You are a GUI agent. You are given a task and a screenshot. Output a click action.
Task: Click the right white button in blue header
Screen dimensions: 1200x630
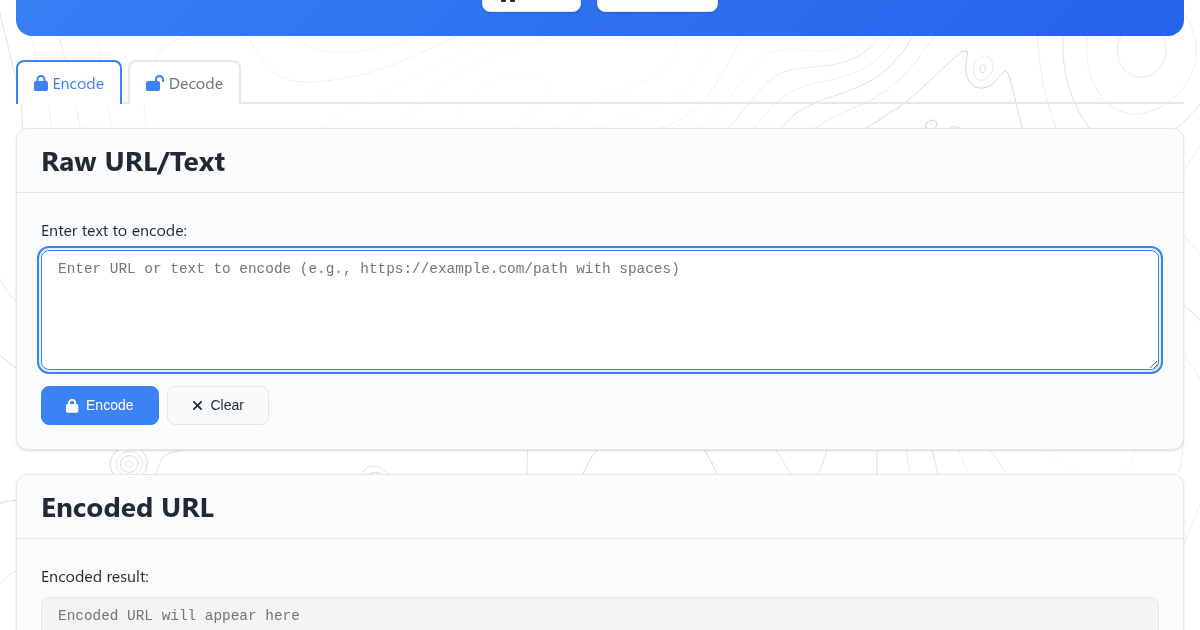click(x=657, y=4)
